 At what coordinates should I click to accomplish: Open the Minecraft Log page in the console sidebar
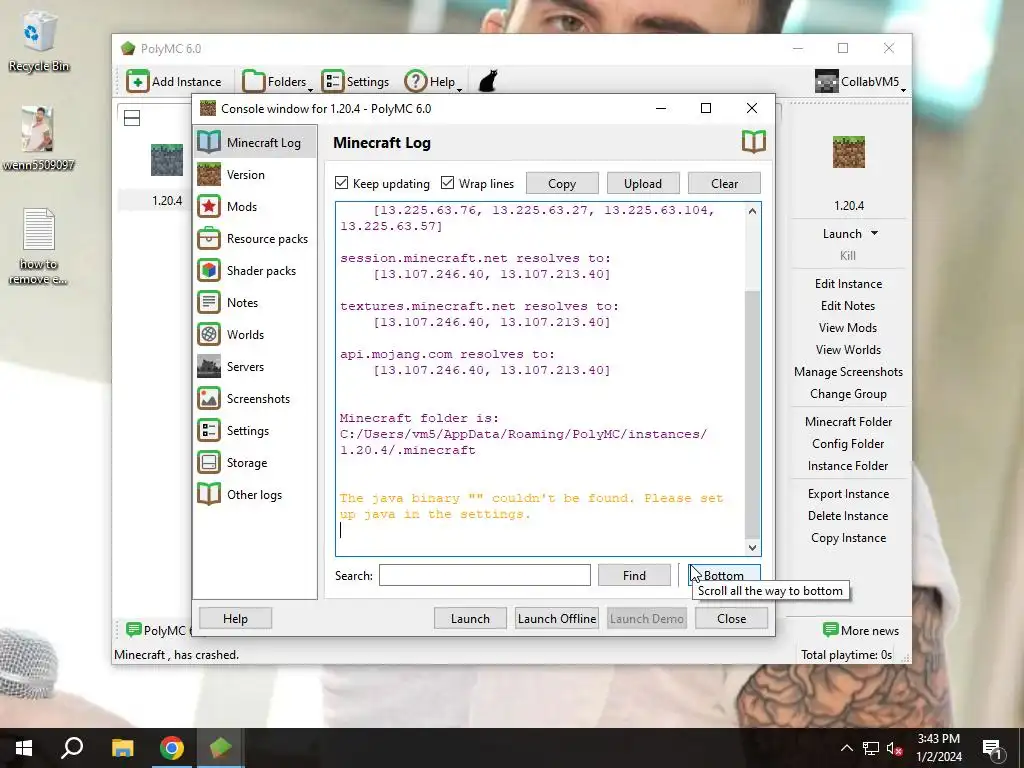coord(255,142)
